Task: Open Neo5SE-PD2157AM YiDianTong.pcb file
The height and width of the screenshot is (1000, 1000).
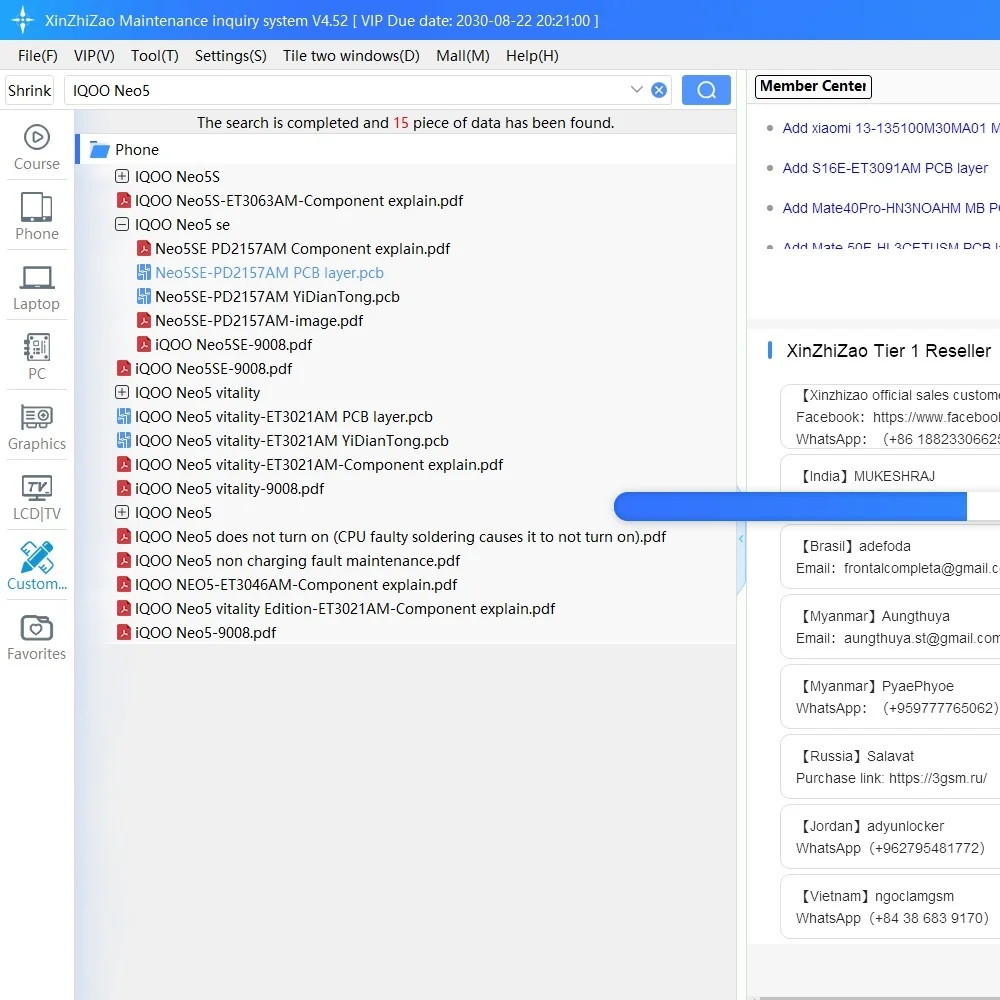Action: tap(277, 297)
